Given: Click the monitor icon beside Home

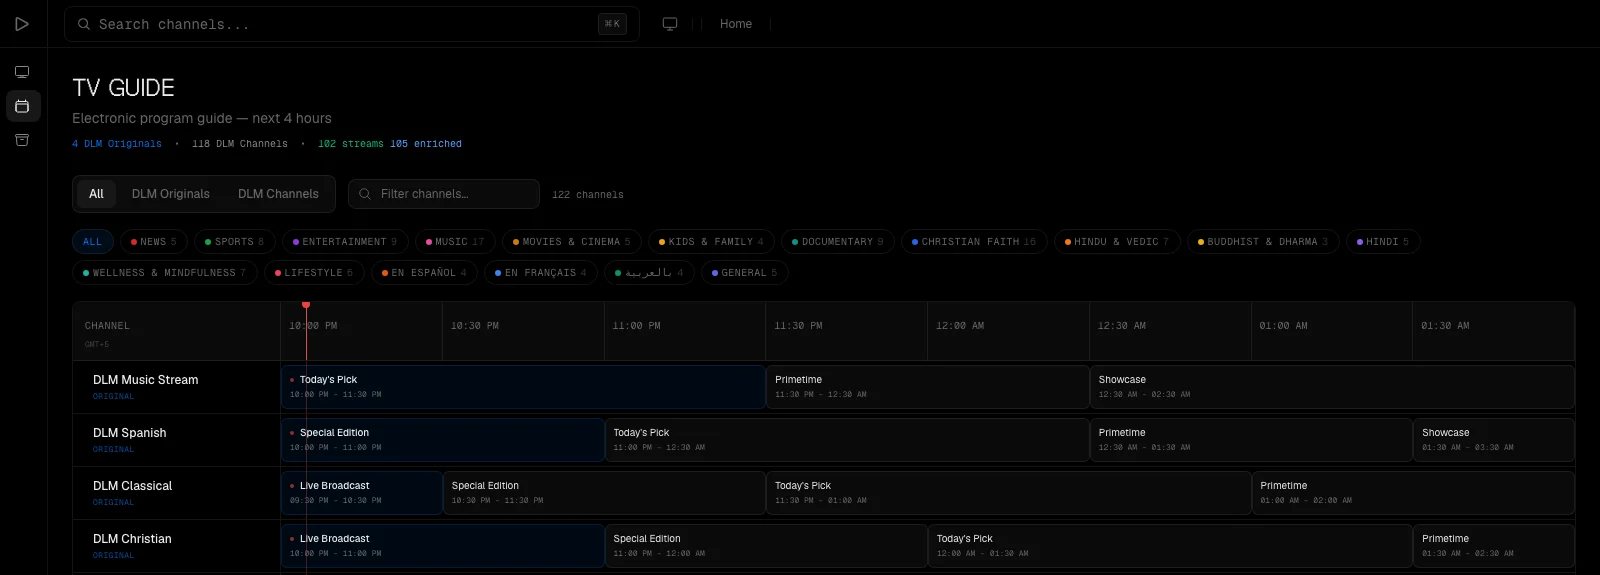Looking at the screenshot, I should coord(670,24).
